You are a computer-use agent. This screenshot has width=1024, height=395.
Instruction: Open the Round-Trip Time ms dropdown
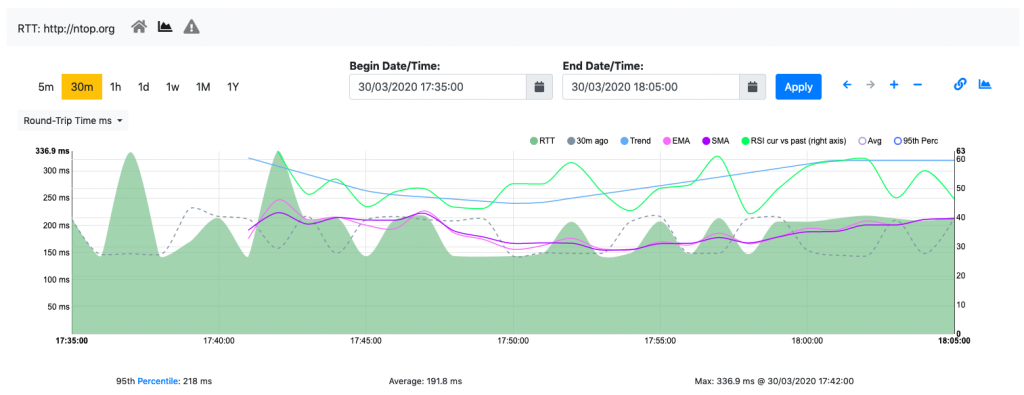click(73, 121)
